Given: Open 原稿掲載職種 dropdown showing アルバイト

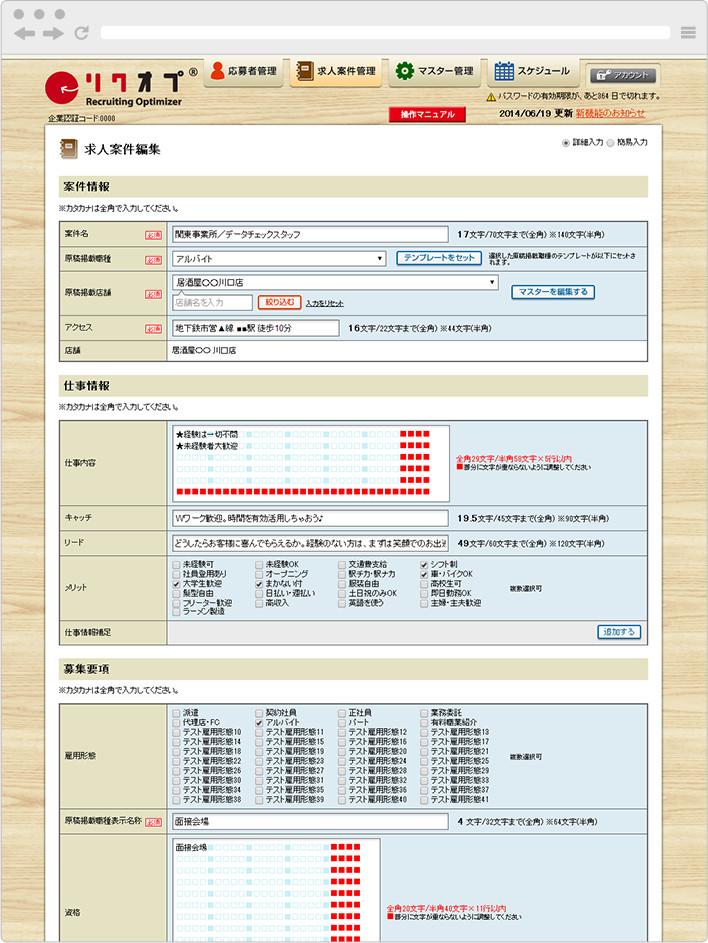Looking at the screenshot, I should tap(279, 259).
